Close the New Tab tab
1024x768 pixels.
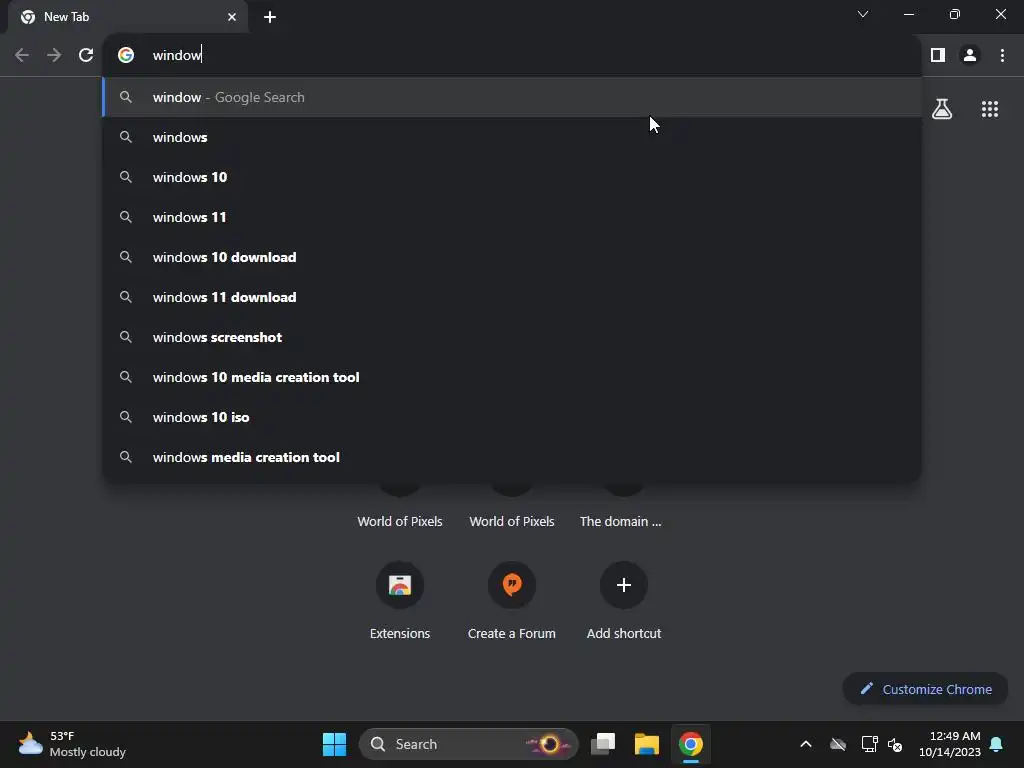pyautogui.click(x=232, y=17)
